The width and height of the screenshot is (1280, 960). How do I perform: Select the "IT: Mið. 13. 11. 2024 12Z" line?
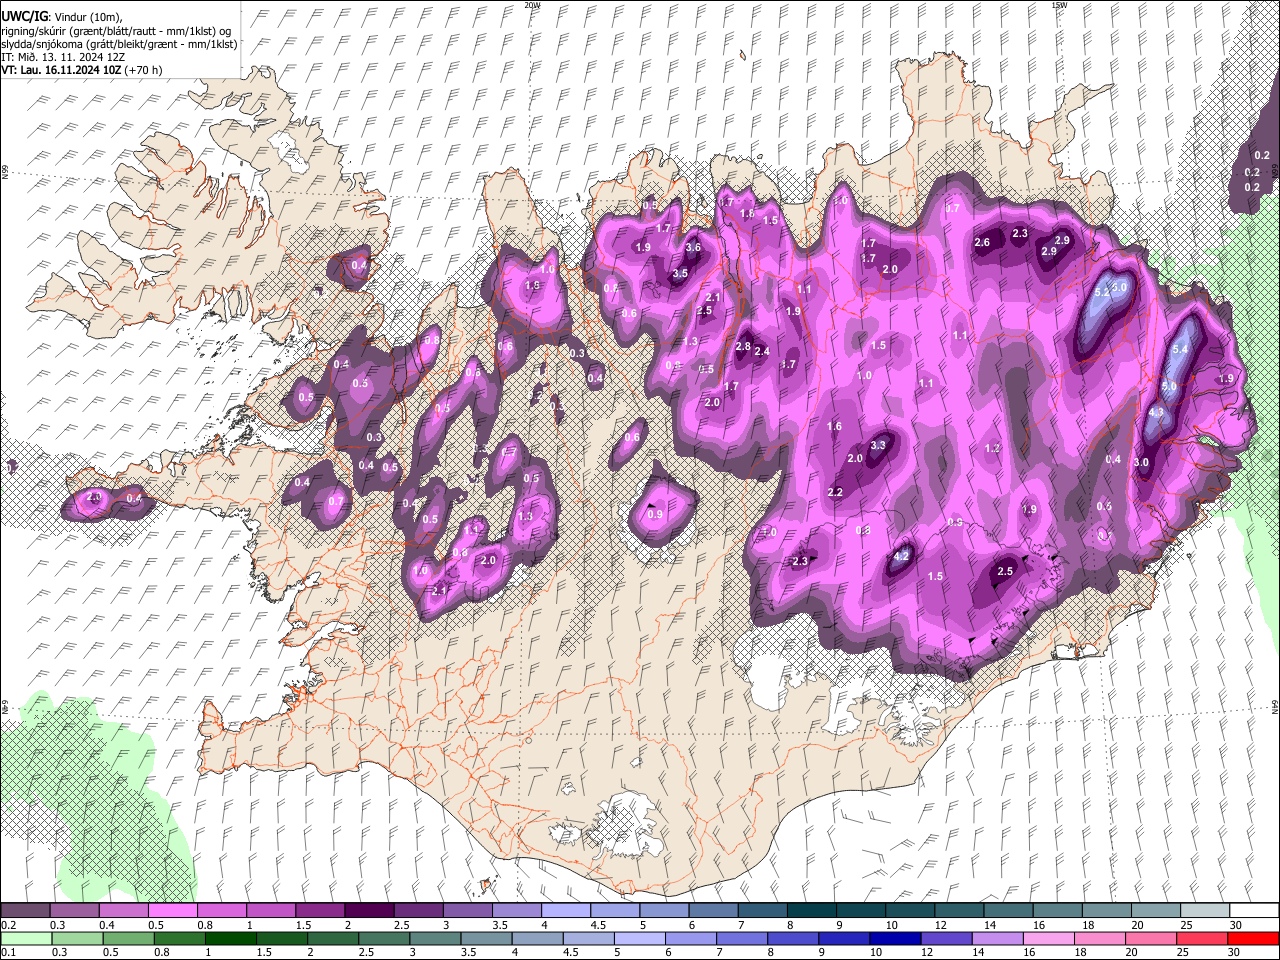coord(63,57)
